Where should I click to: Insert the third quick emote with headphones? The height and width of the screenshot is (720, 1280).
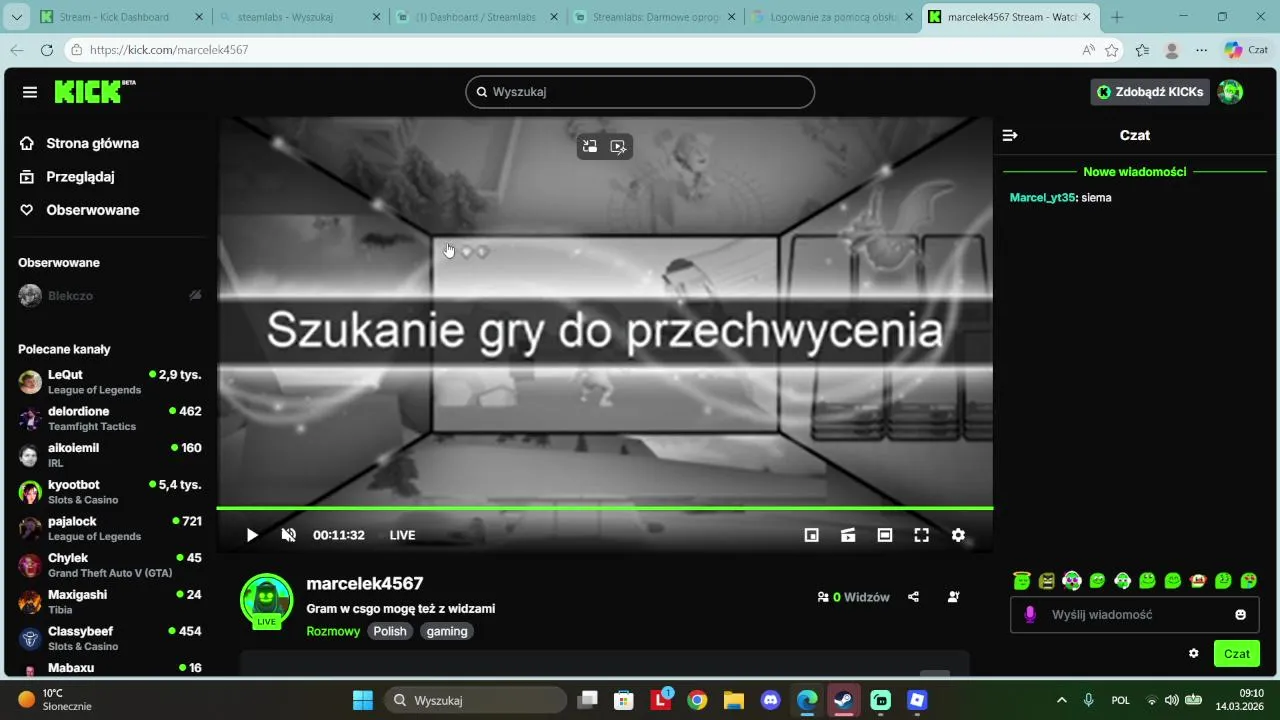pos(1072,580)
